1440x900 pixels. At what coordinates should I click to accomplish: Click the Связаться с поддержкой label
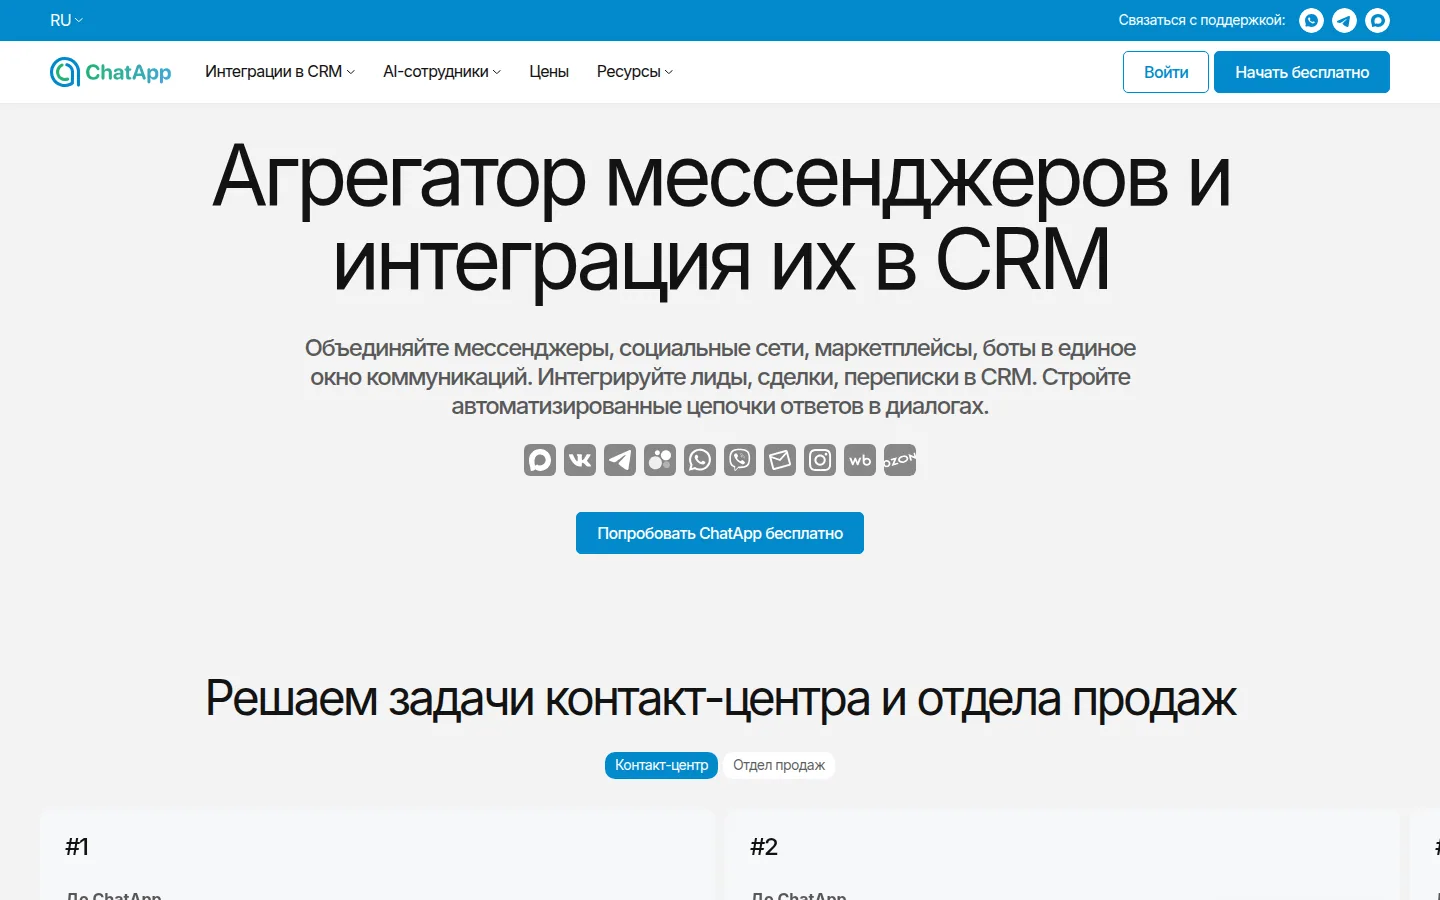click(x=1202, y=20)
